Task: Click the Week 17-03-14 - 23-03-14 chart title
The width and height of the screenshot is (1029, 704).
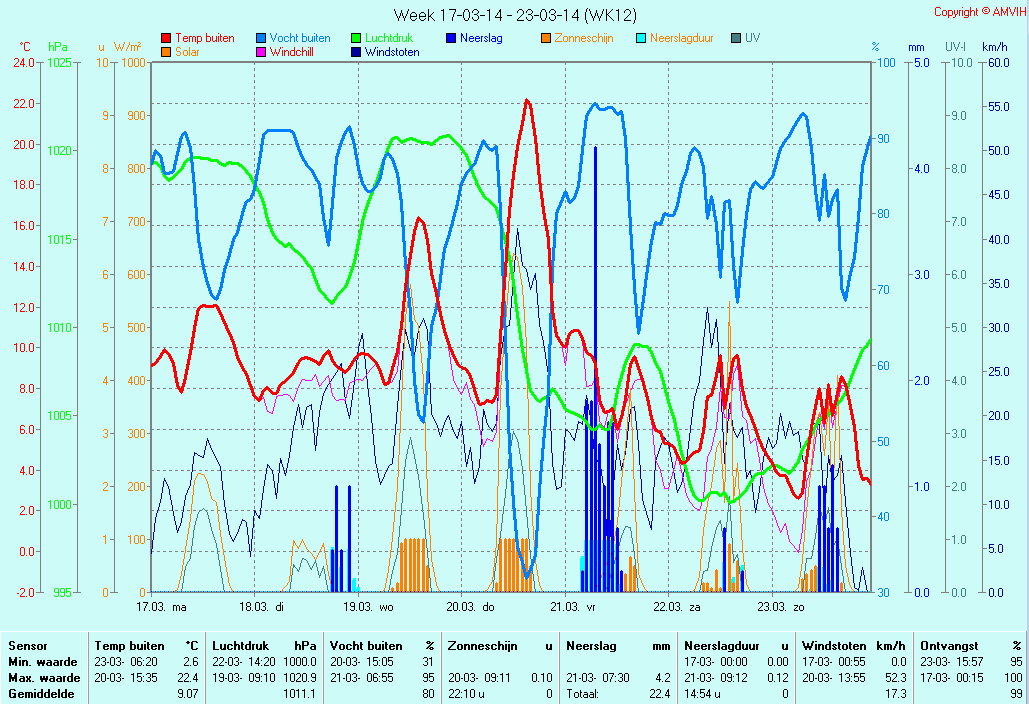Action: [x=514, y=15]
